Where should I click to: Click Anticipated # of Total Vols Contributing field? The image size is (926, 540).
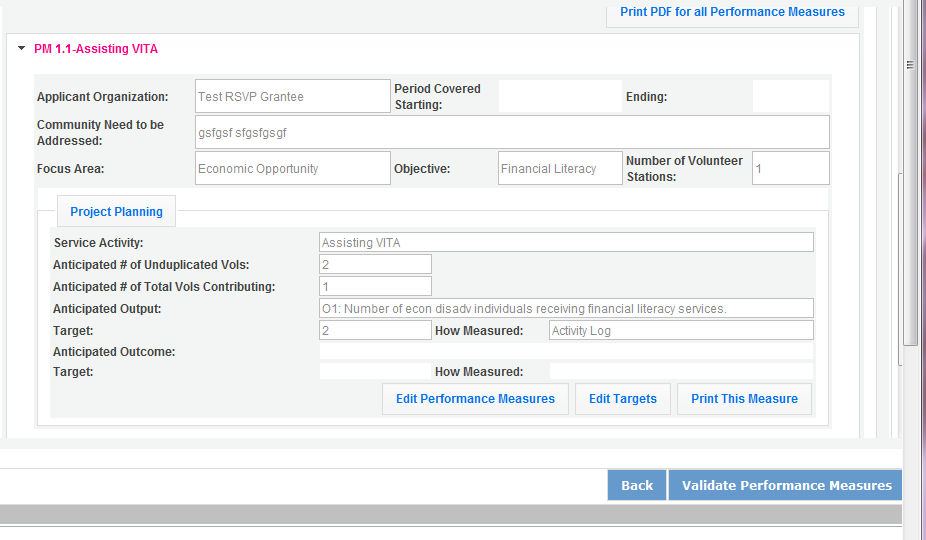(x=376, y=286)
